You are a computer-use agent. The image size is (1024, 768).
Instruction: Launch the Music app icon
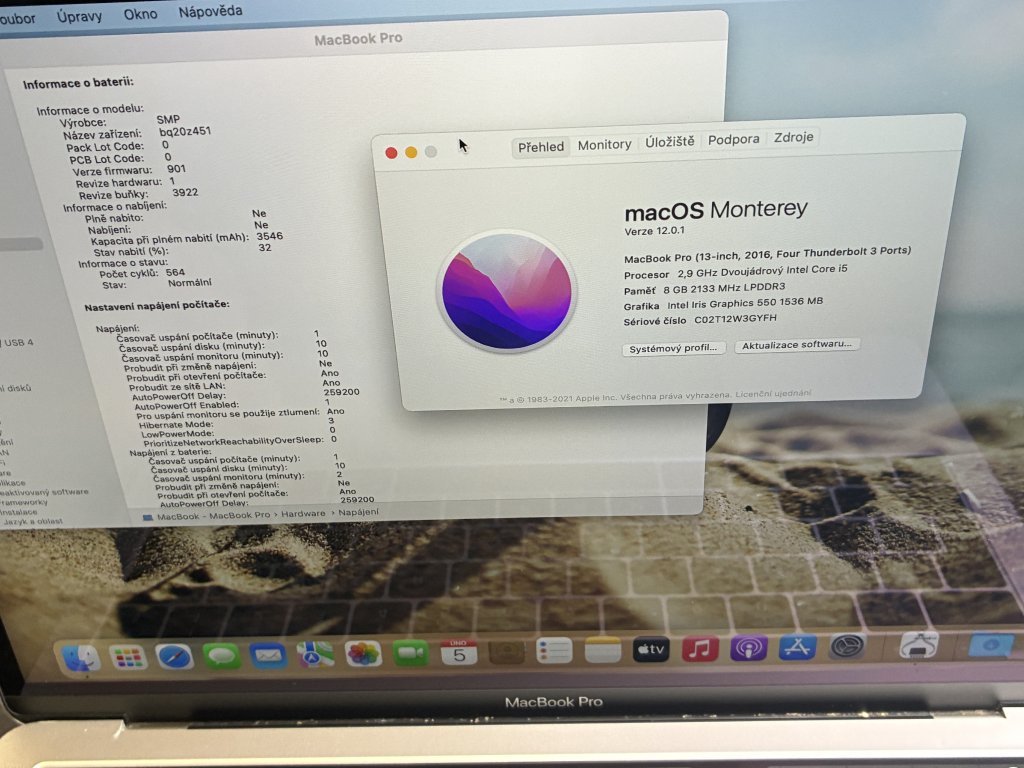[699, 649]
